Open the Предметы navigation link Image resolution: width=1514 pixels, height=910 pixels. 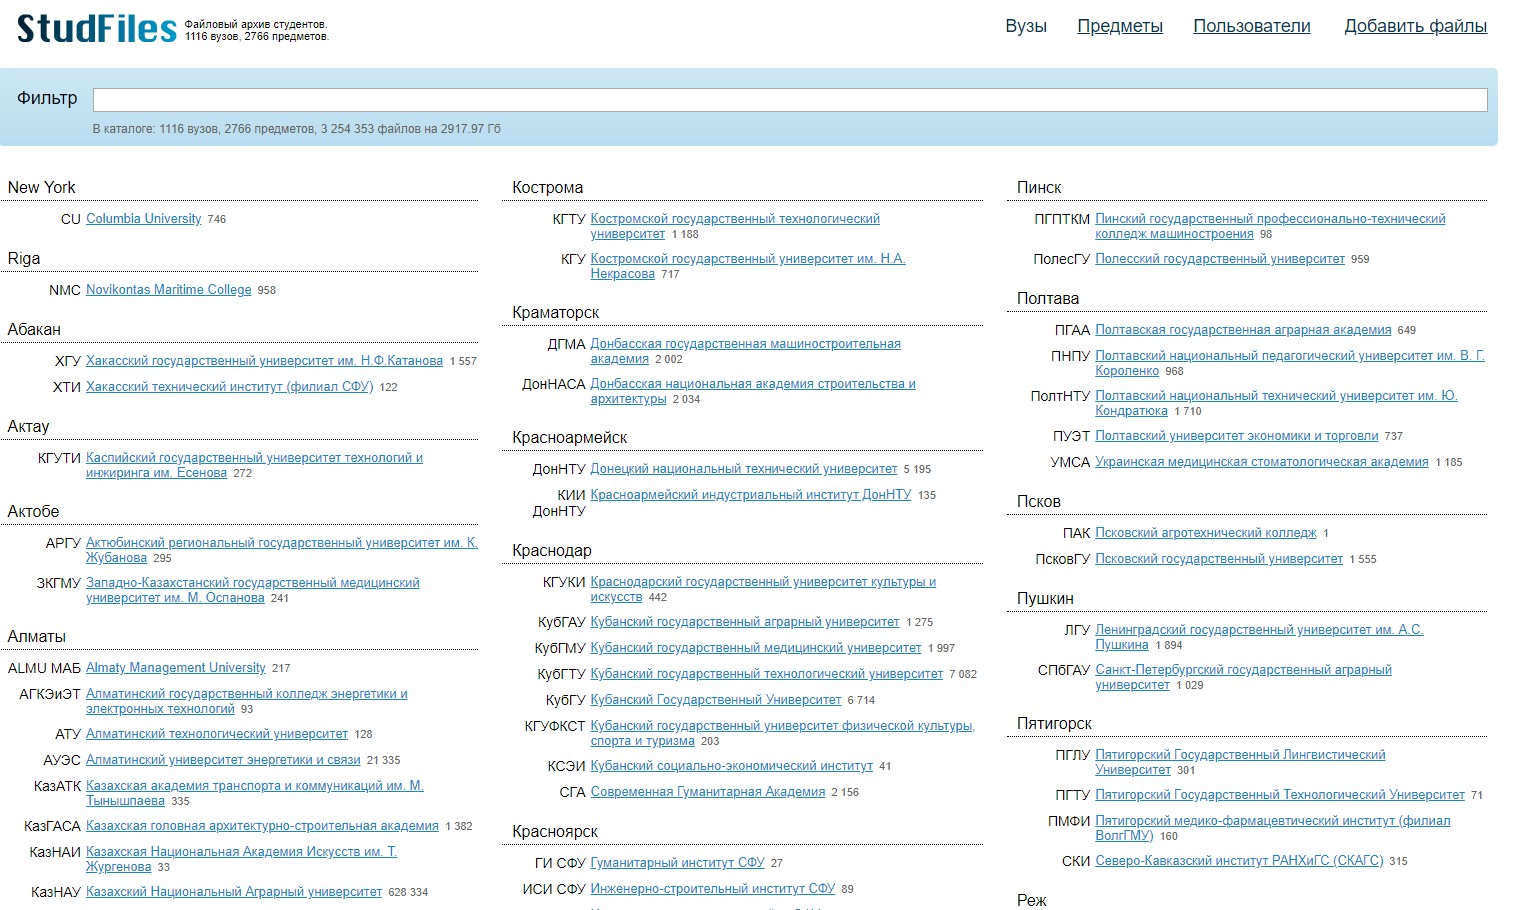click(x=1120, y=26)
